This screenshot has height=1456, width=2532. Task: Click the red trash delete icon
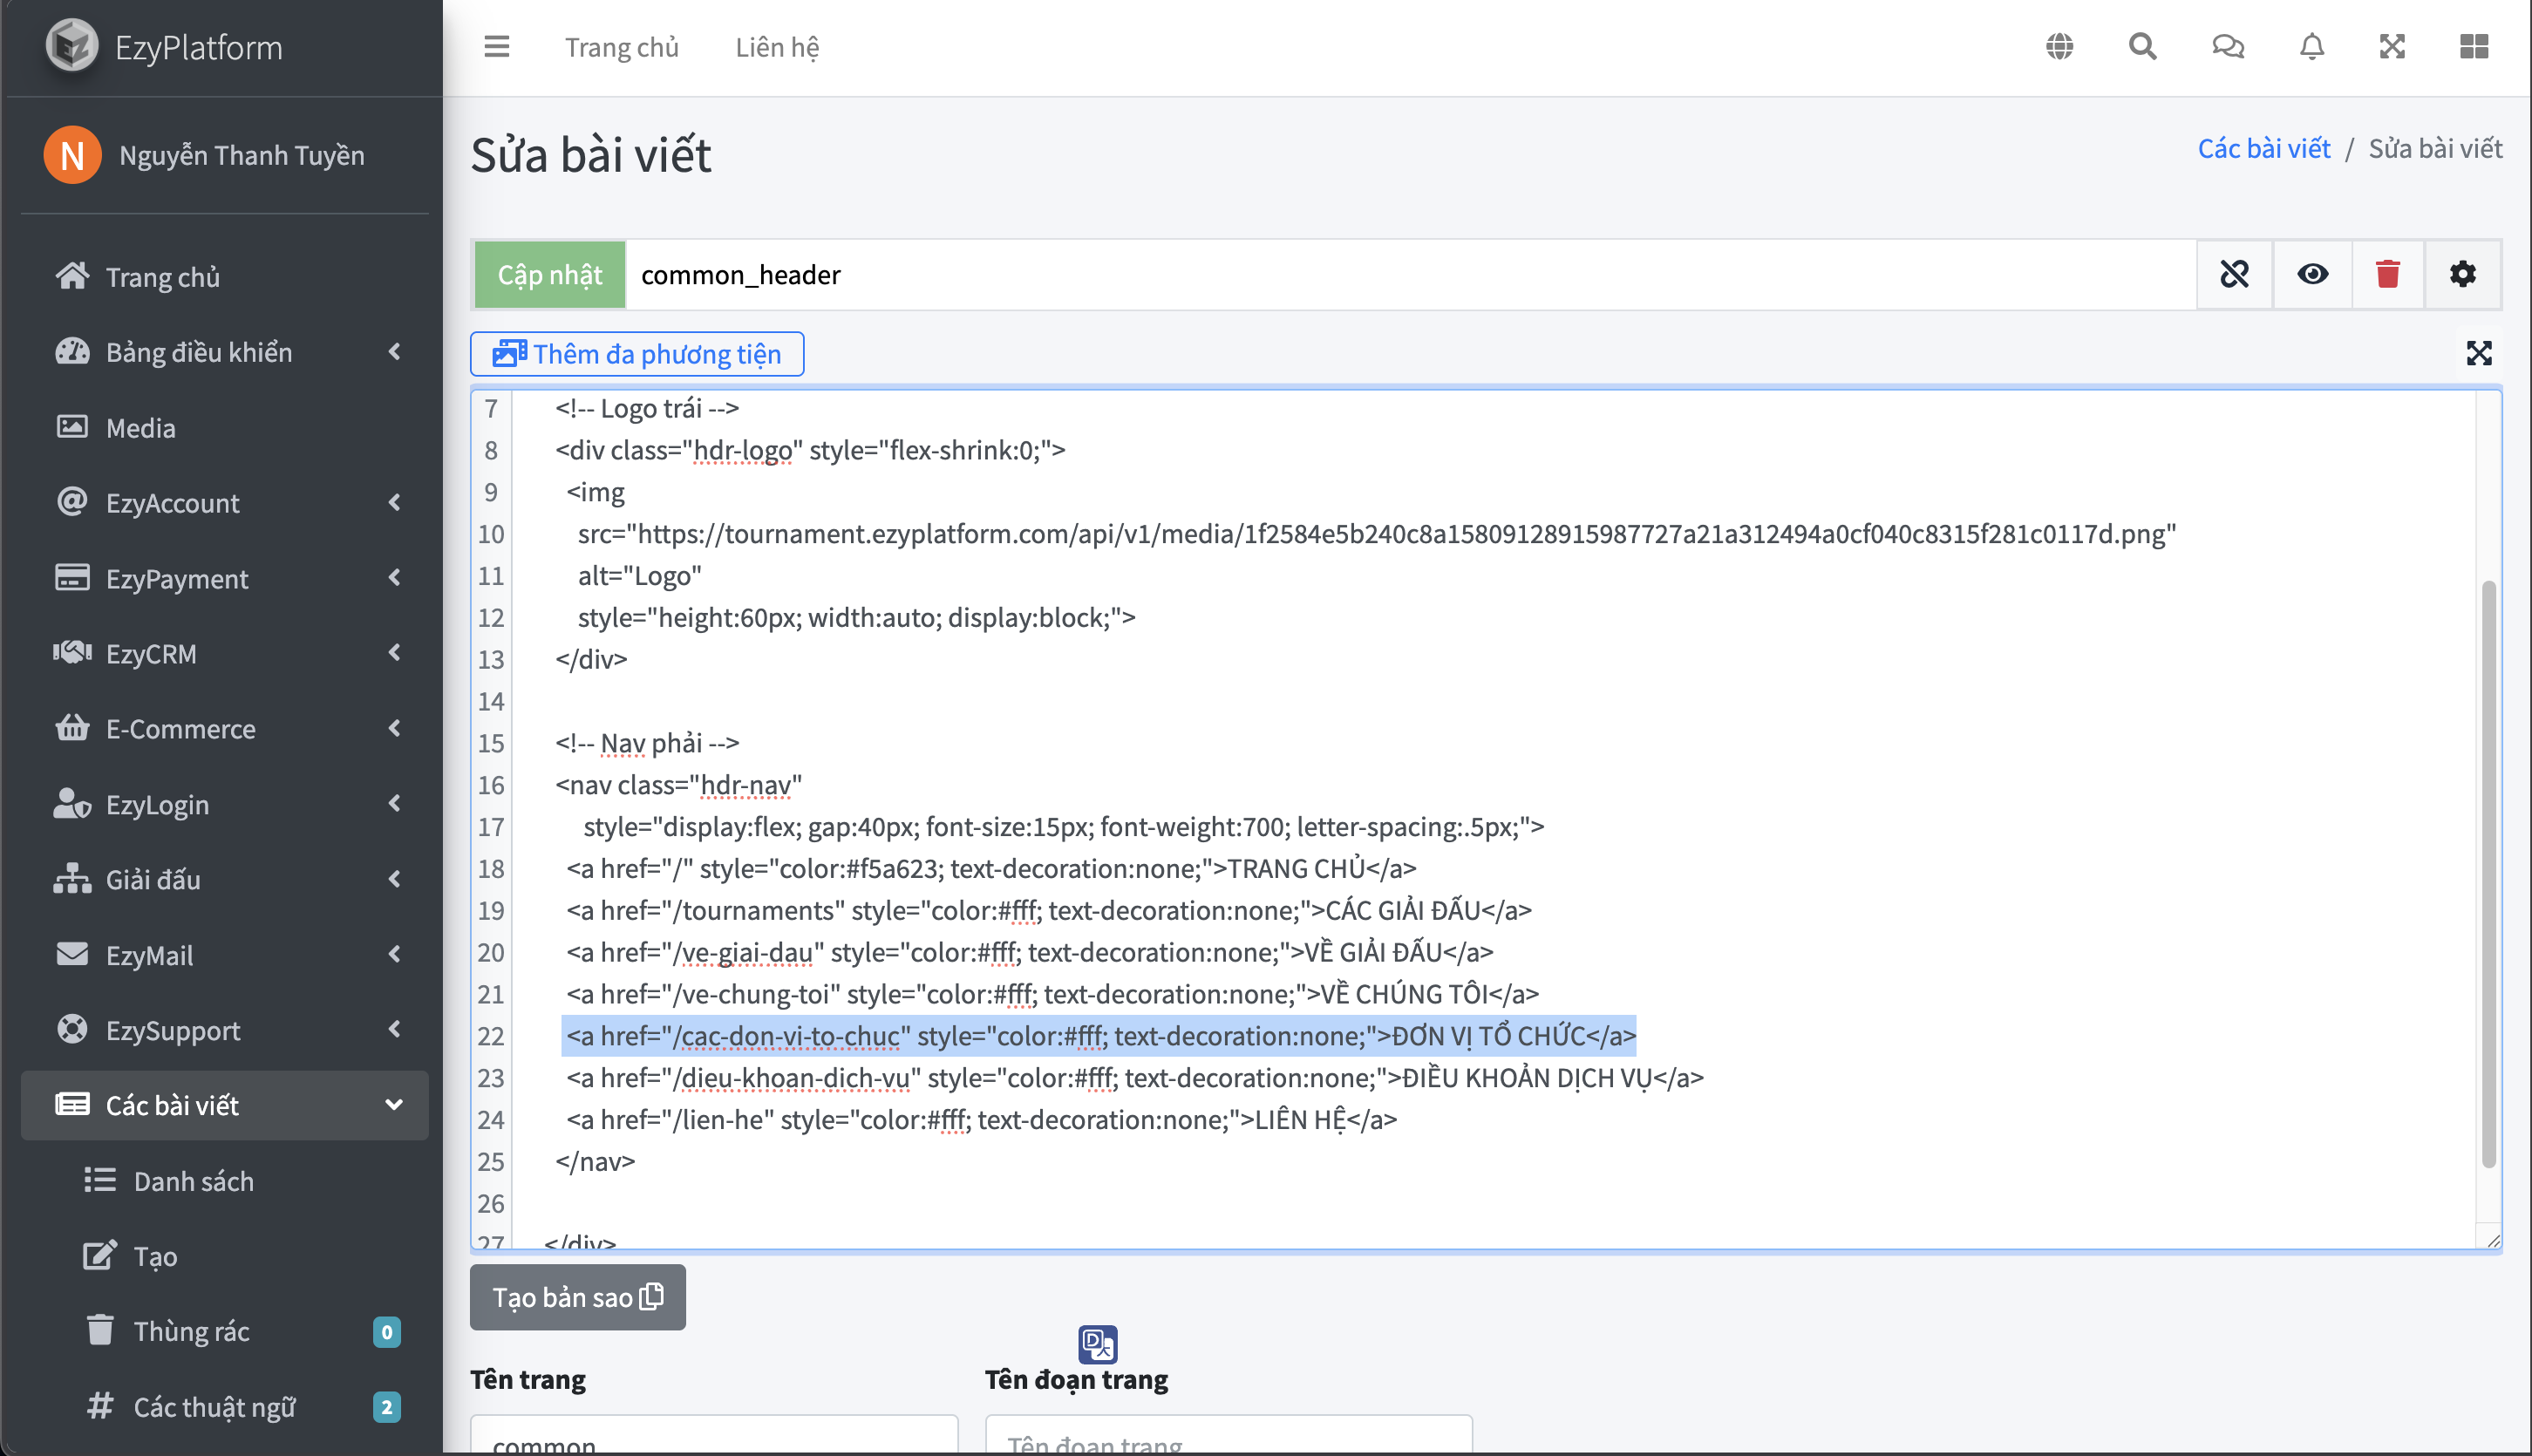[x=2387, y=274]
